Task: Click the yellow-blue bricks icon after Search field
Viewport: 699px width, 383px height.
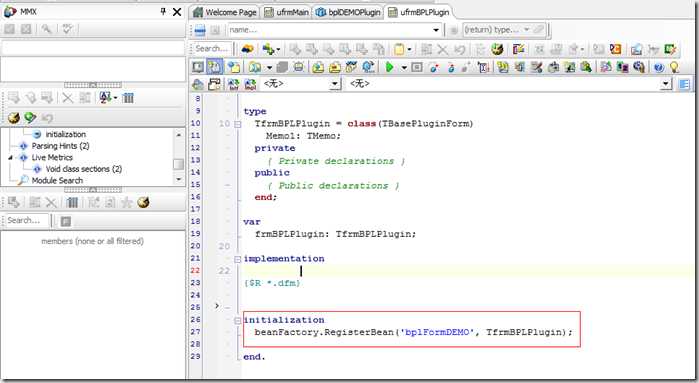Action: pos(247,49)
